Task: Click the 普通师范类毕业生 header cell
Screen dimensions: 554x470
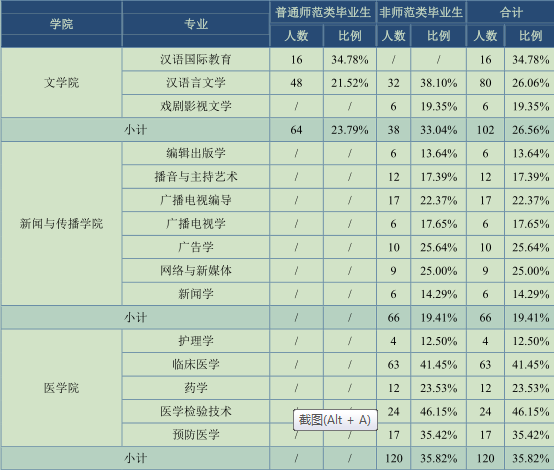Action: [x=323, y=12]
